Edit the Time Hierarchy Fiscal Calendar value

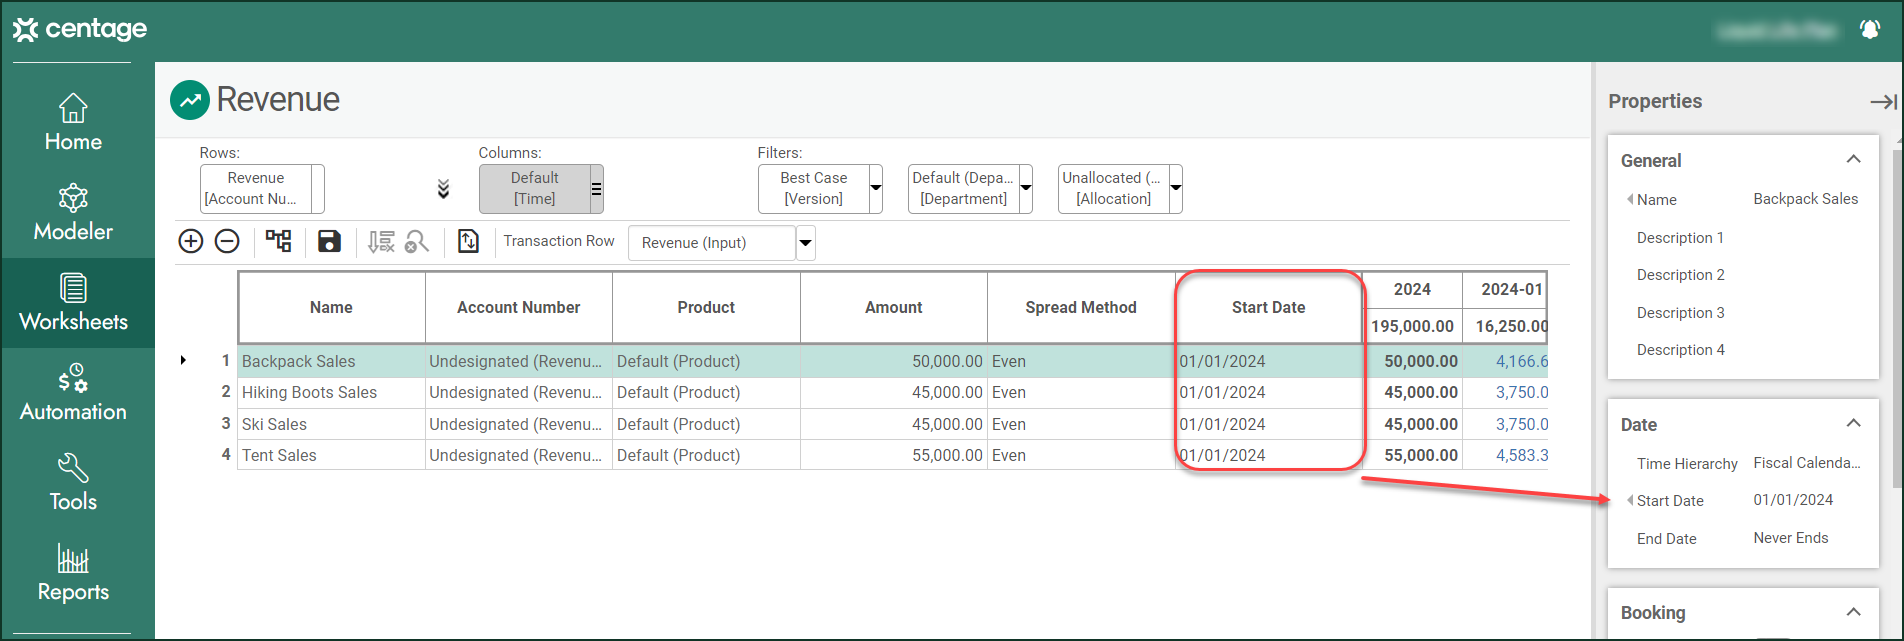(1806, 463)
